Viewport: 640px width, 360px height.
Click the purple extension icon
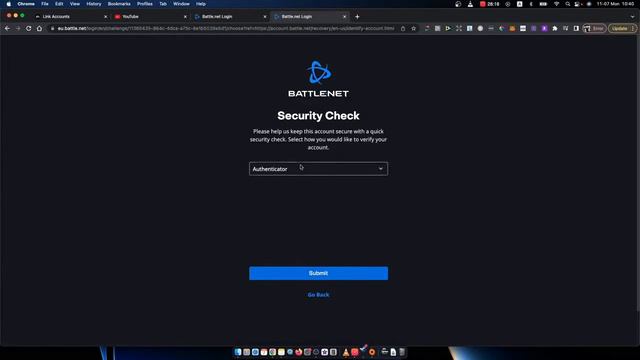pos(544,29)
